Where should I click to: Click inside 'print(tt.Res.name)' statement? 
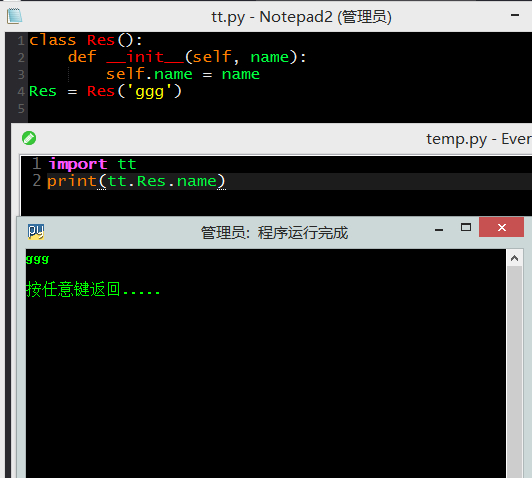(x=136, y=181)
